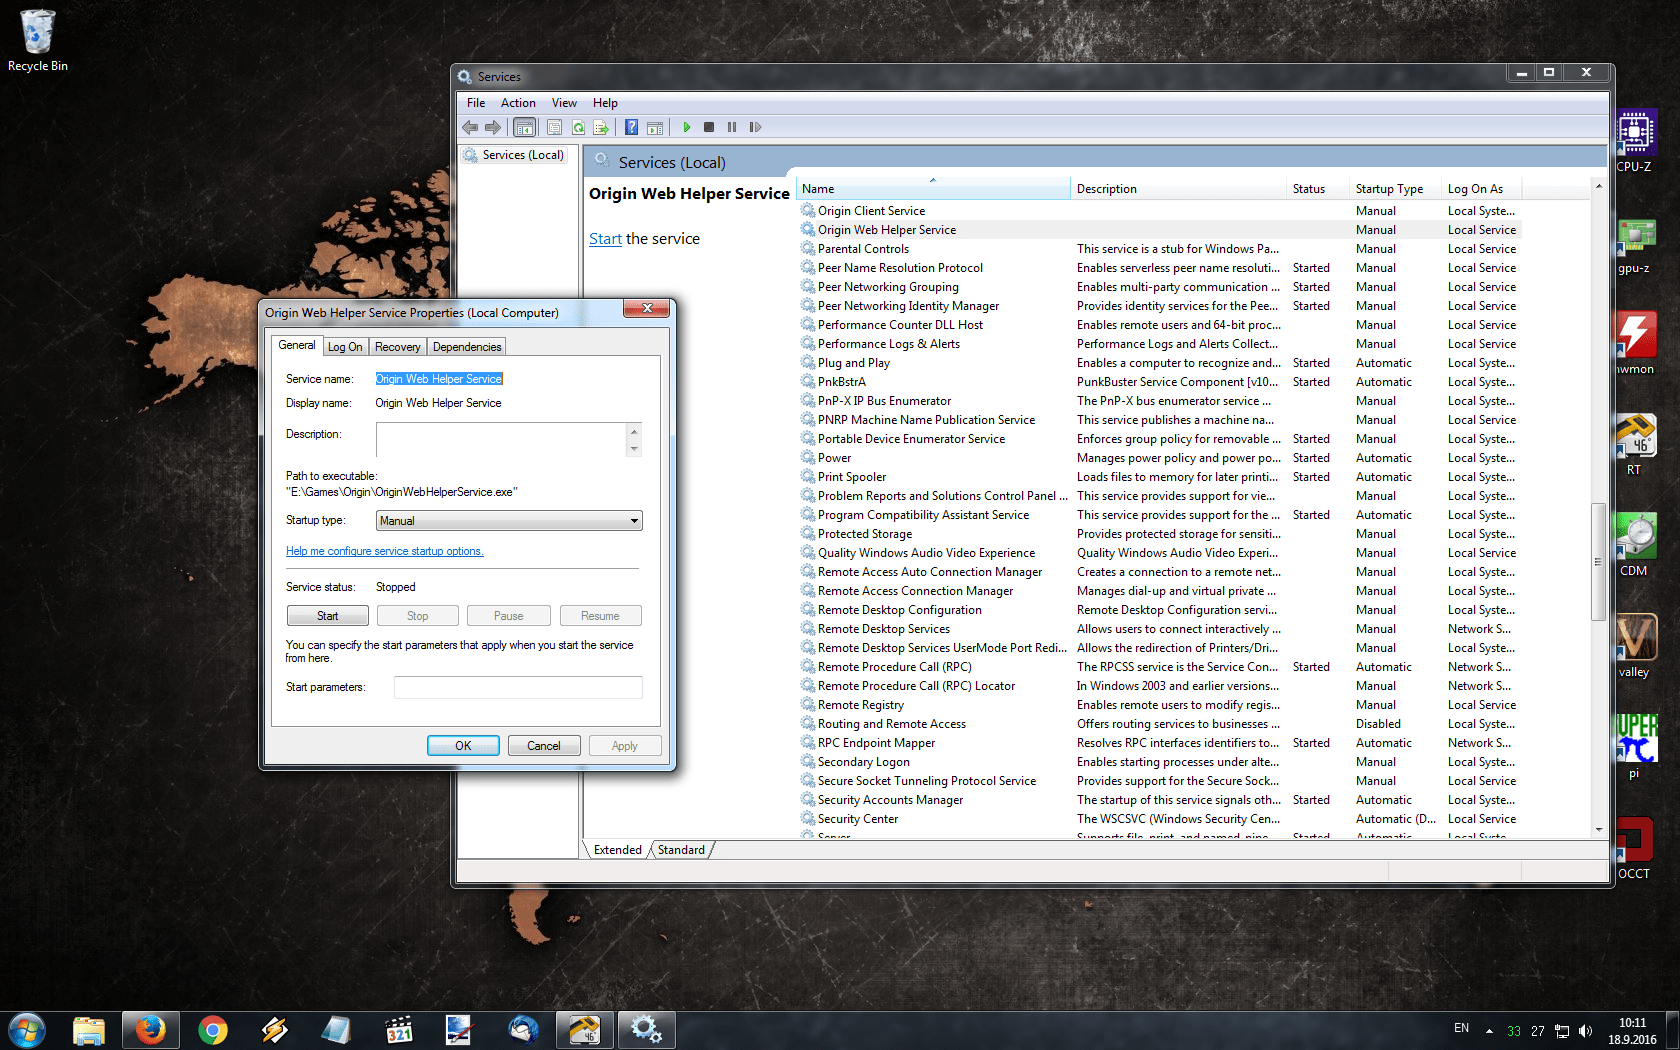
Task: Open Windows Explorer from the taskbar
Action: (89, 1030)
